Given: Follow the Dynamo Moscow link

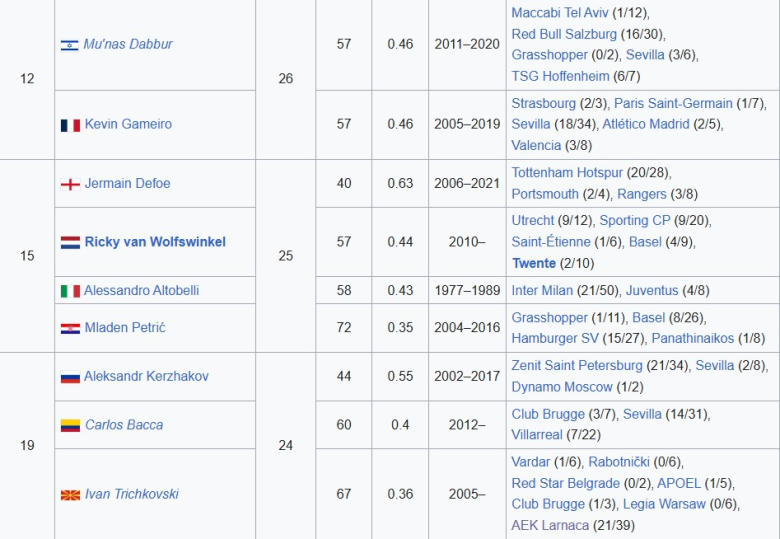Looking at the screenshot, I should [562, 387].
